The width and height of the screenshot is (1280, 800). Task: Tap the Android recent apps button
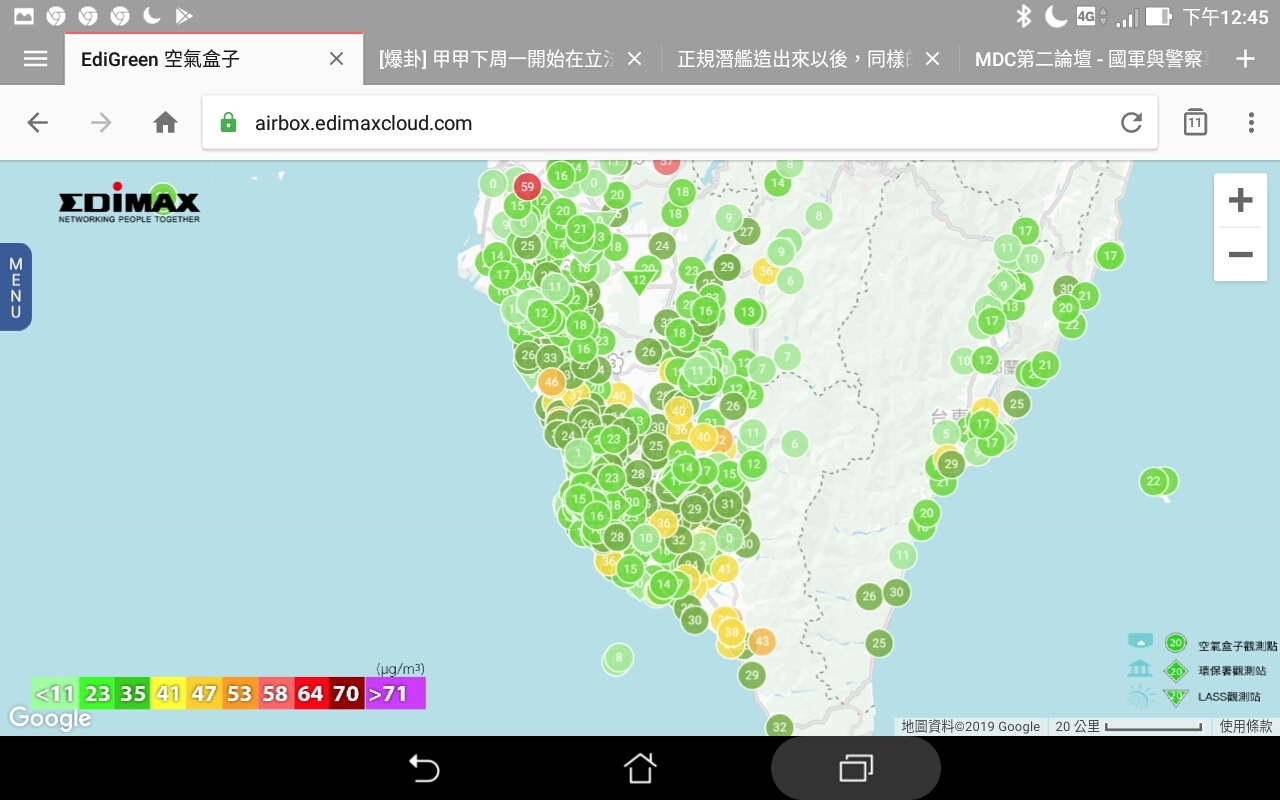pyautogui.click(x=856, y=768)
